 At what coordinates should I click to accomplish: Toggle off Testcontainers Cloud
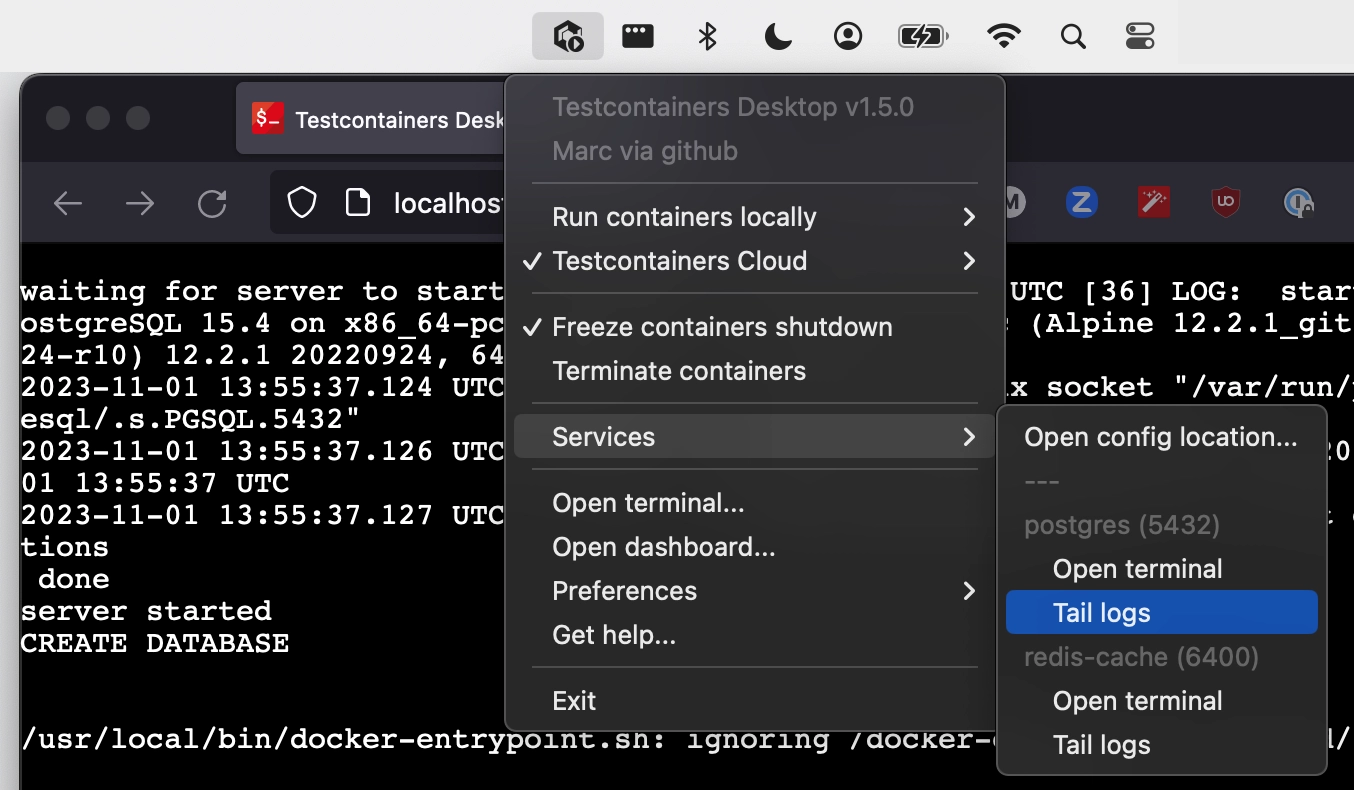[680, 261]
